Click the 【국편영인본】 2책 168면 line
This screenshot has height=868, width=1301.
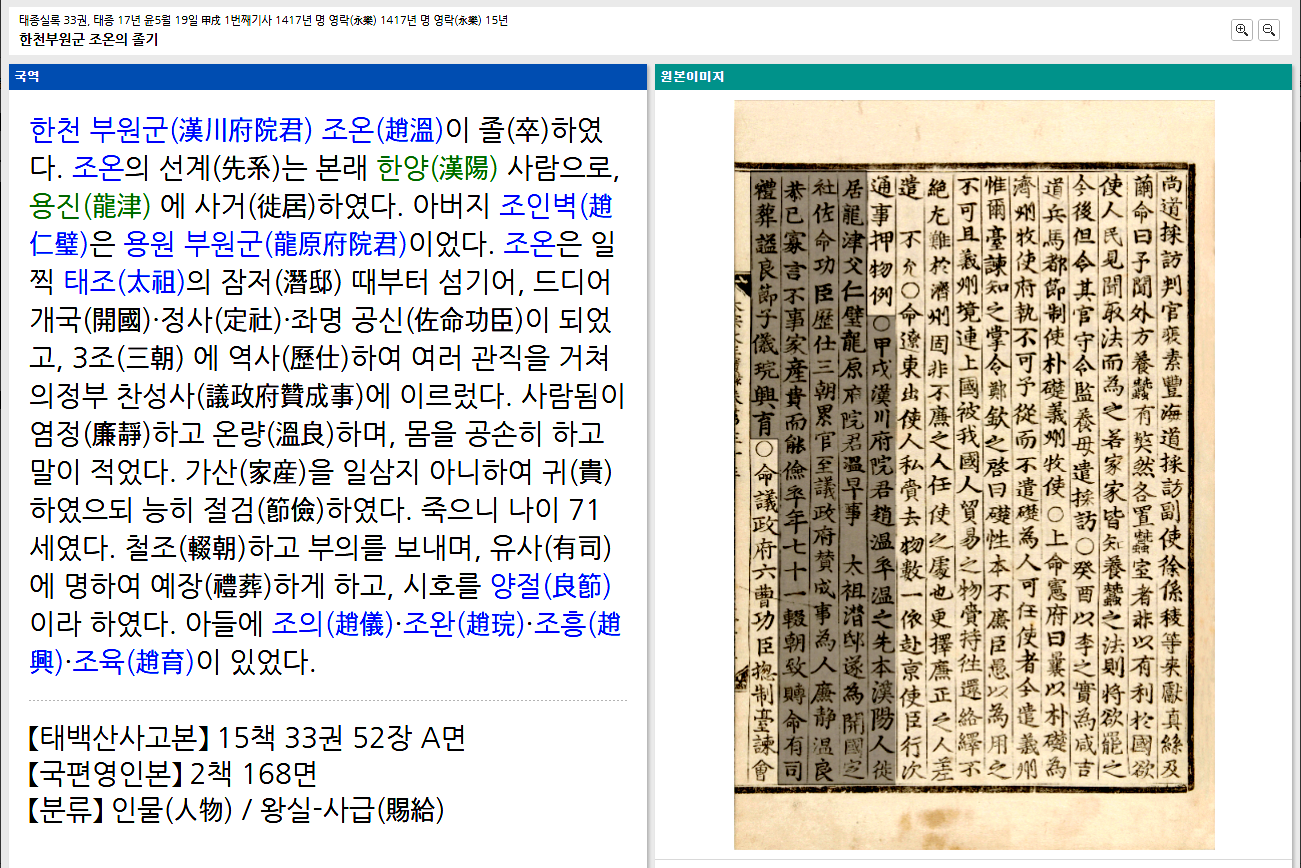point(173,773)
